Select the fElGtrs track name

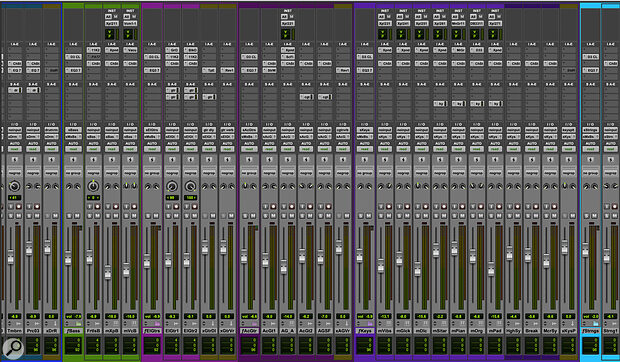[x=152, y=330]
